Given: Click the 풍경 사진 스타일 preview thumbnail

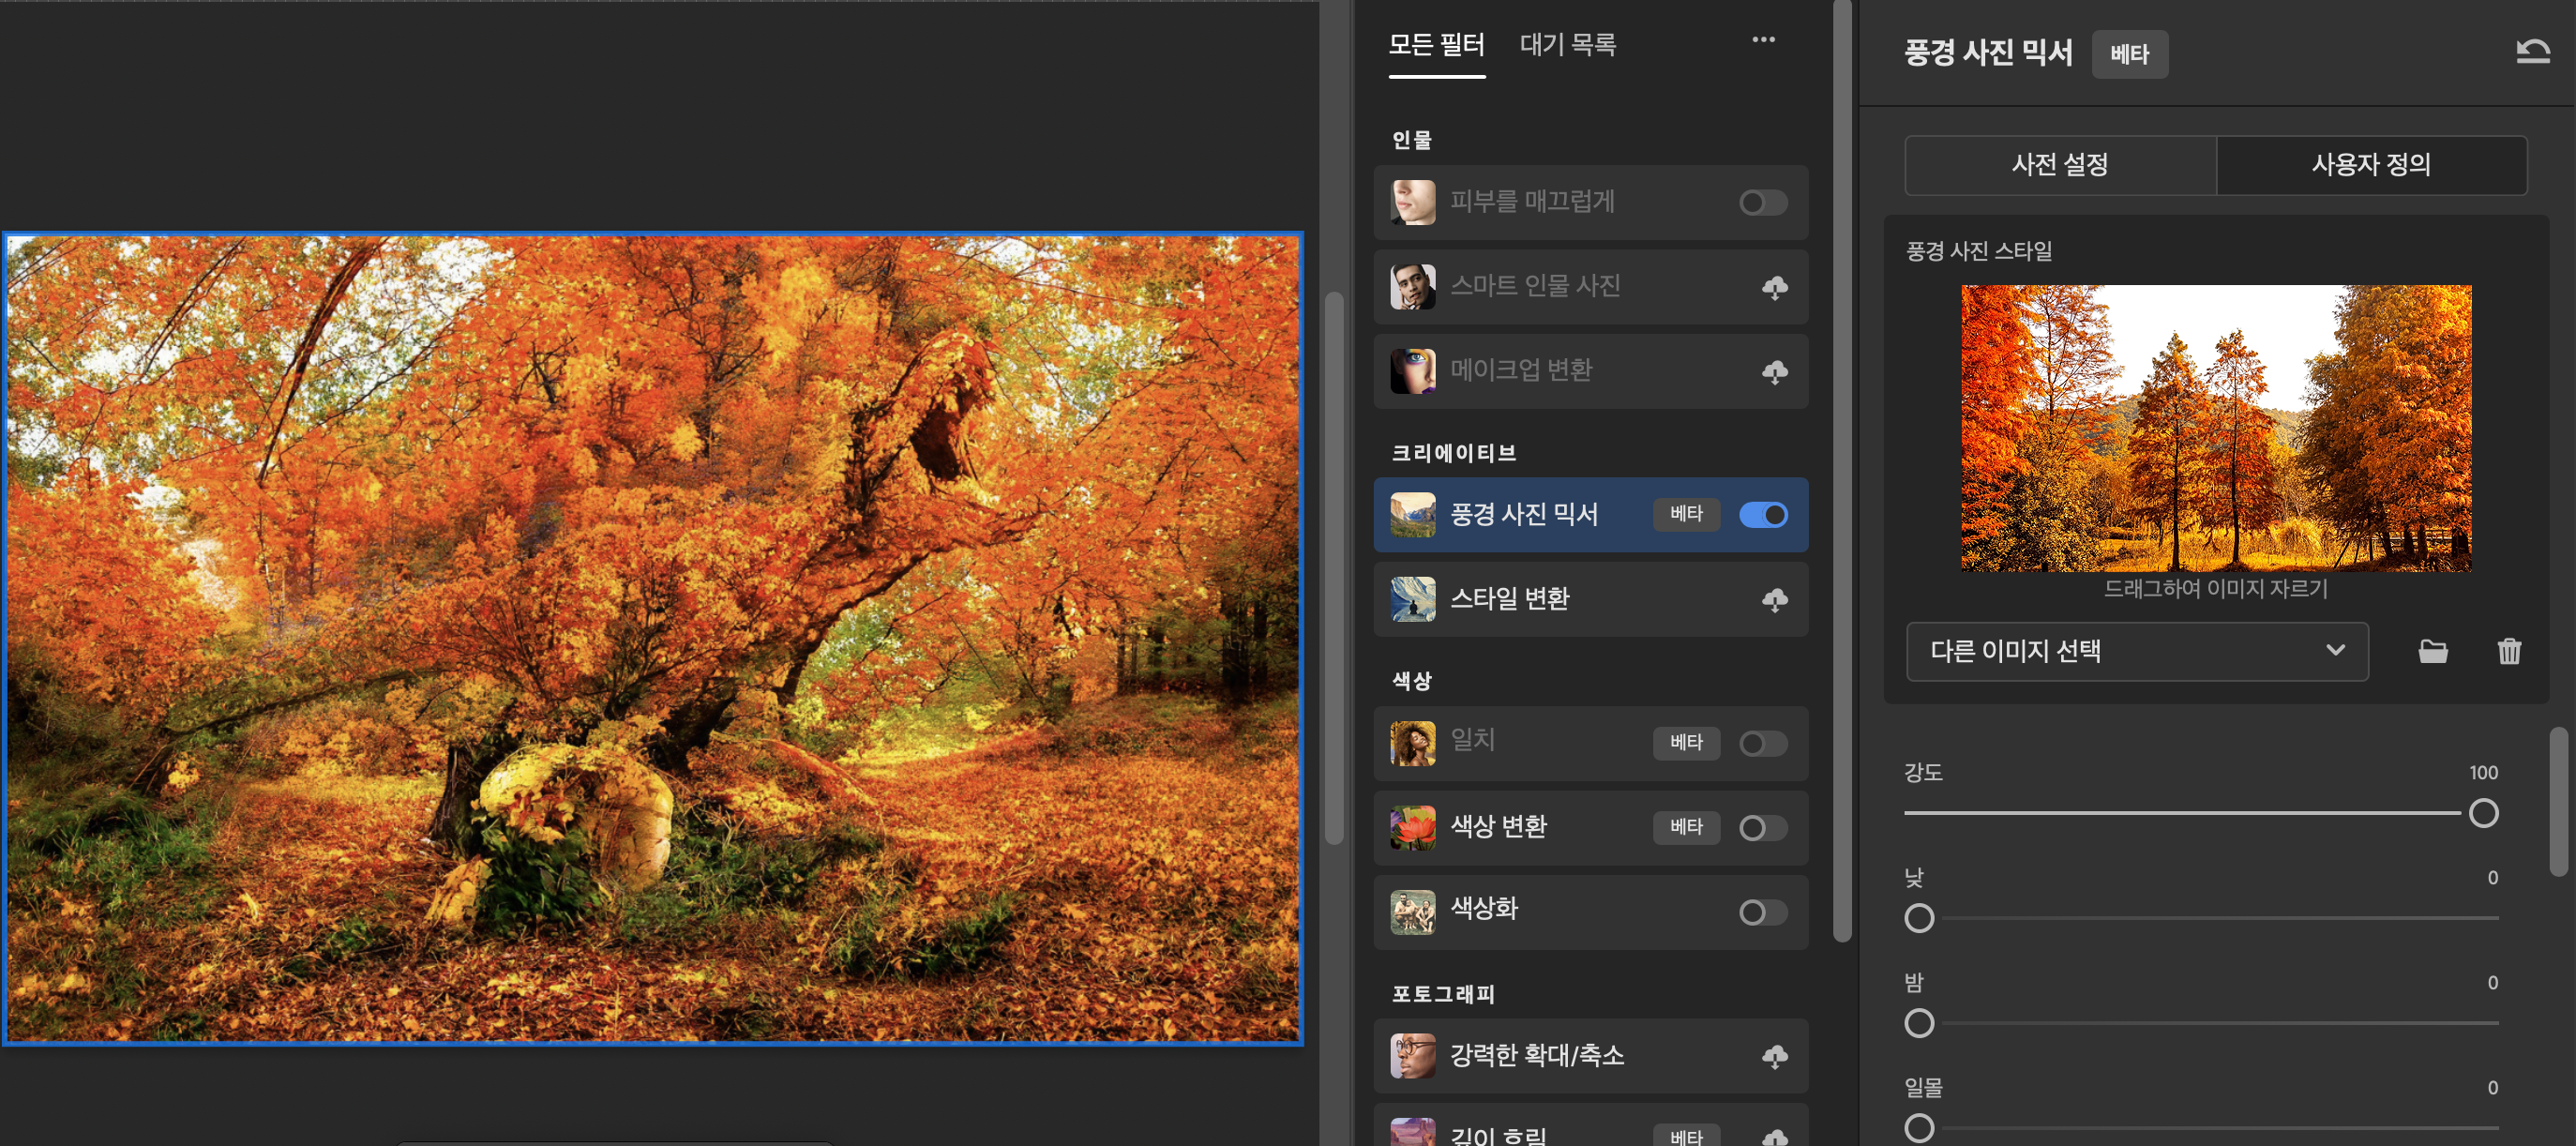Looking at the screenshot, I should pos(2215,428).
